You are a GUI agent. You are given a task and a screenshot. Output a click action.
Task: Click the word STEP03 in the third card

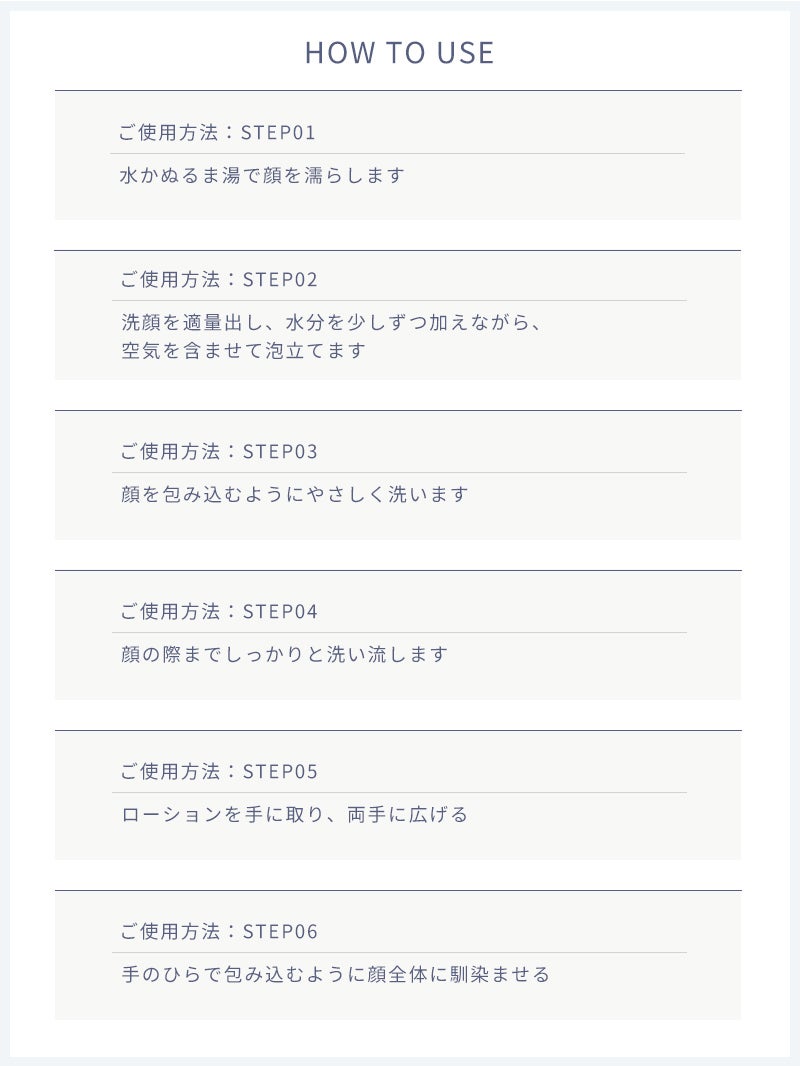point(281,451)
